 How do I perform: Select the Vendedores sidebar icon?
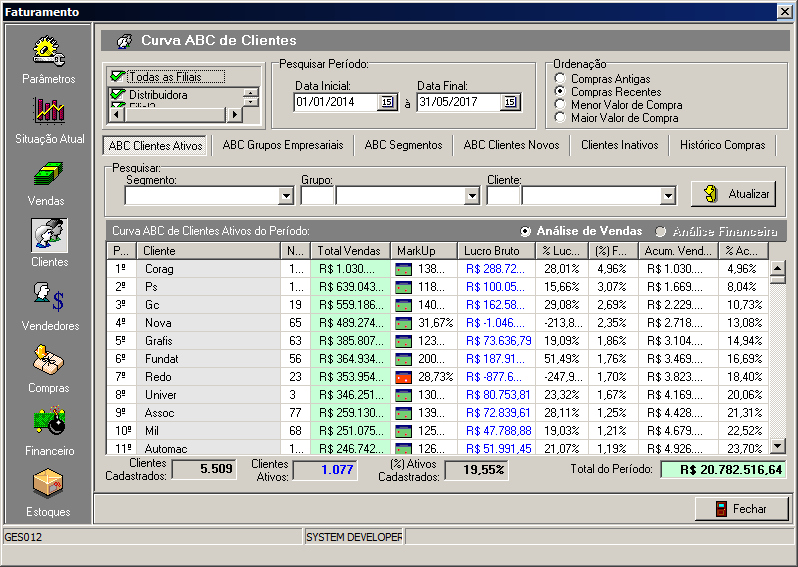[x=48, y=297]
